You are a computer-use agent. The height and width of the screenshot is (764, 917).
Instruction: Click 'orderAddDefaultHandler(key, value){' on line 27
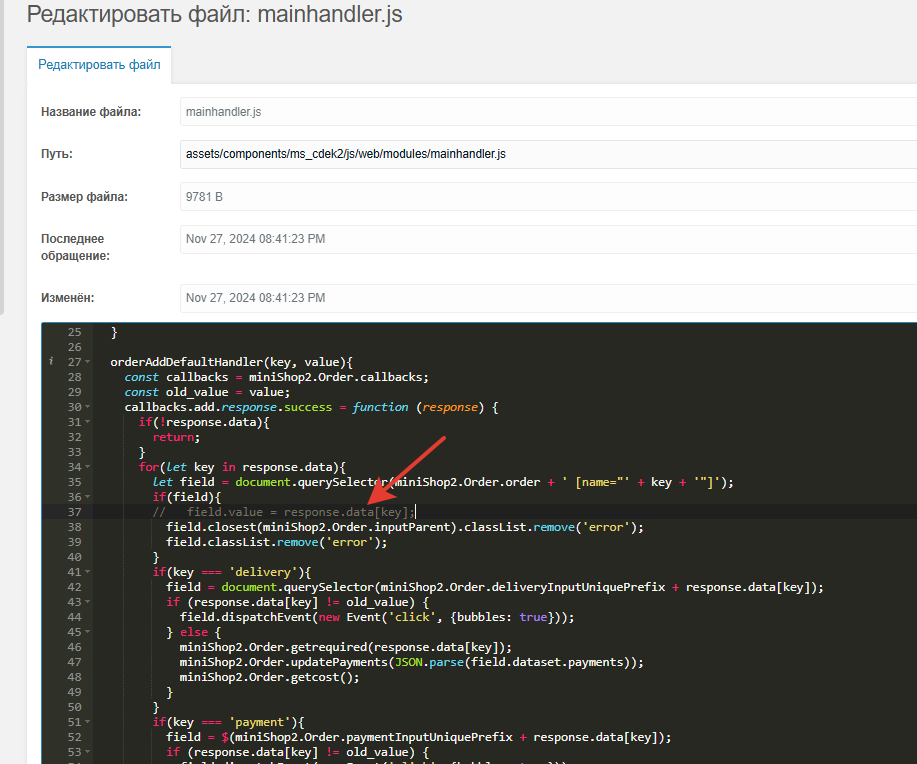coord(232,362)
